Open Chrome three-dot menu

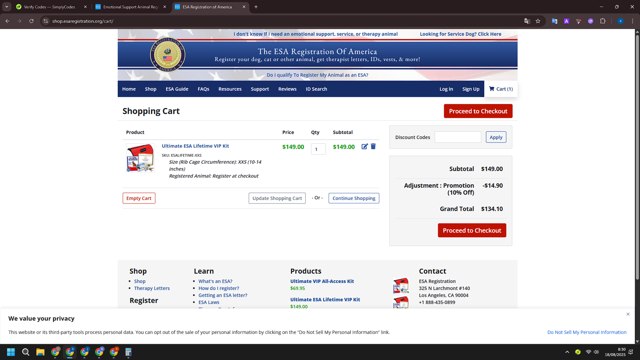(633, 21)
